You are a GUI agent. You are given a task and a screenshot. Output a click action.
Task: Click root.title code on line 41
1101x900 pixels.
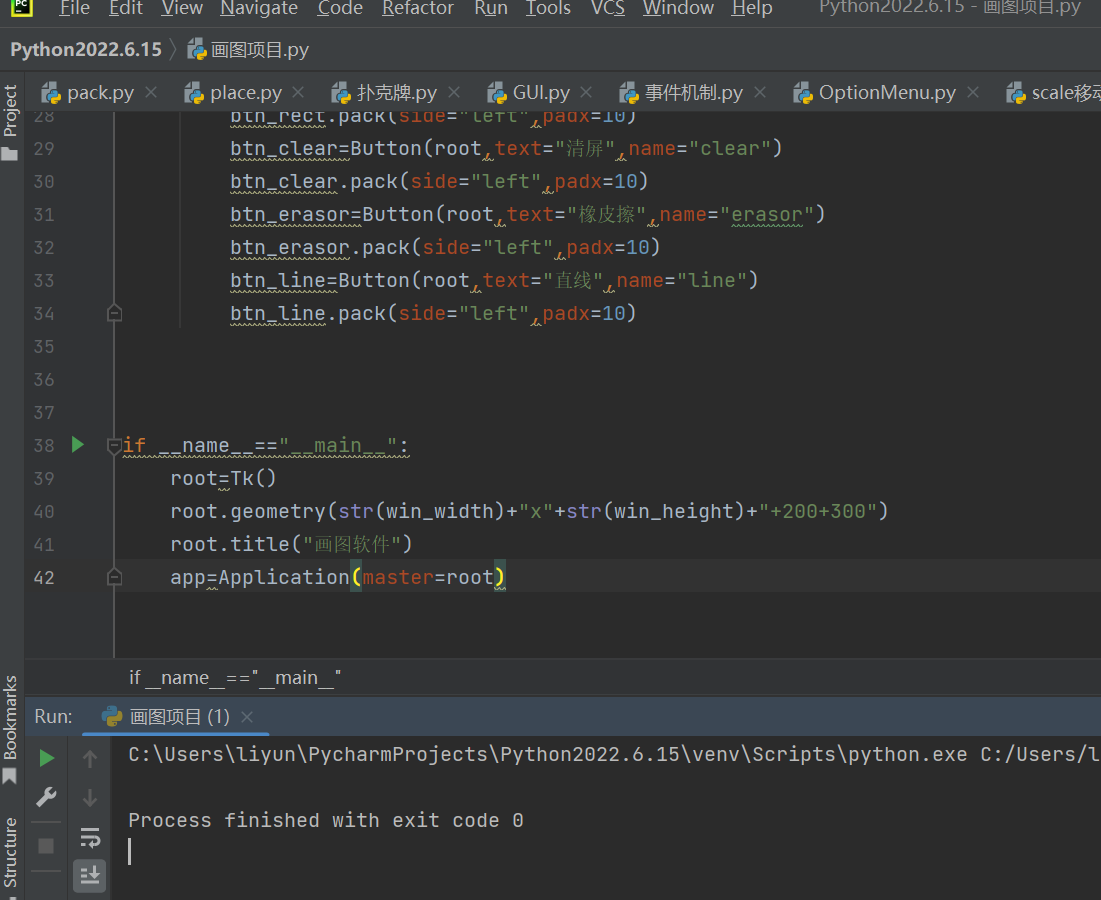coord(291,544)
